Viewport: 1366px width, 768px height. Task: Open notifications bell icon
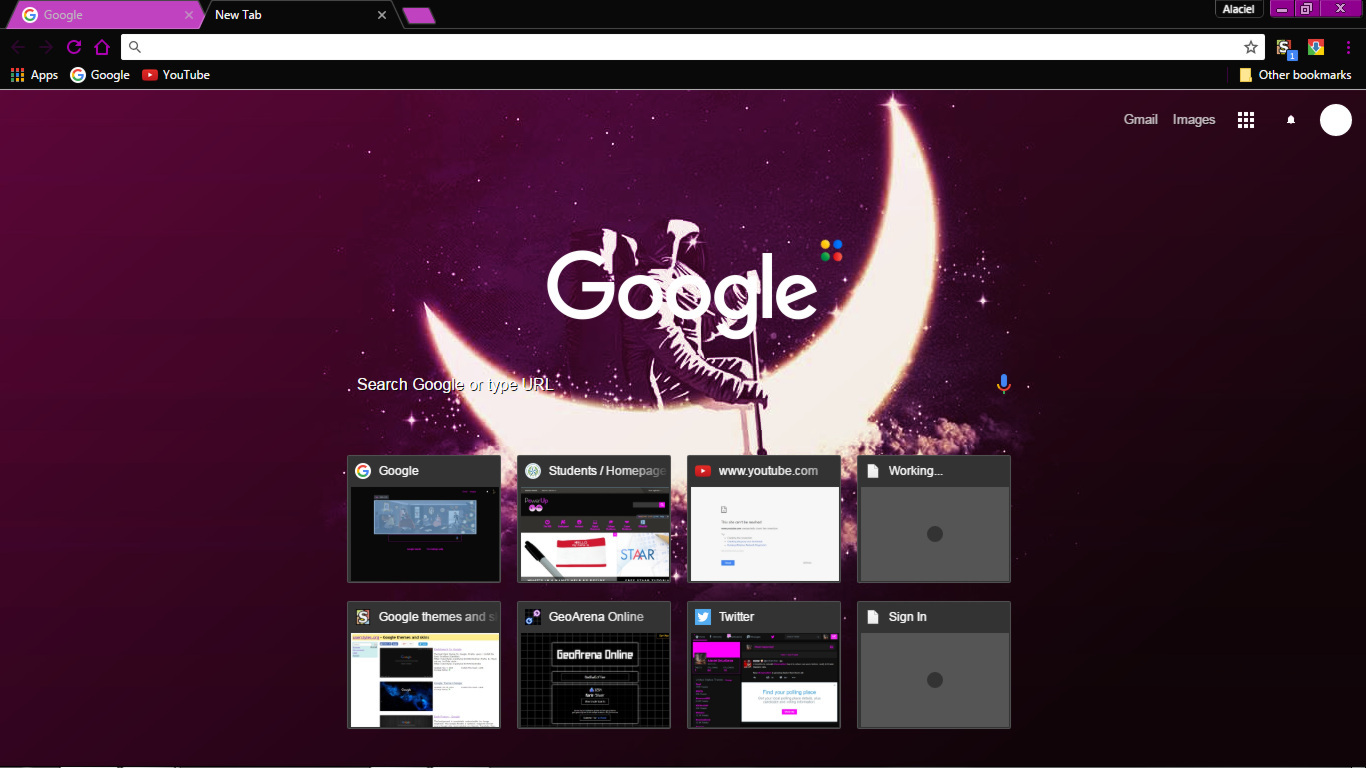[1291, 120]
